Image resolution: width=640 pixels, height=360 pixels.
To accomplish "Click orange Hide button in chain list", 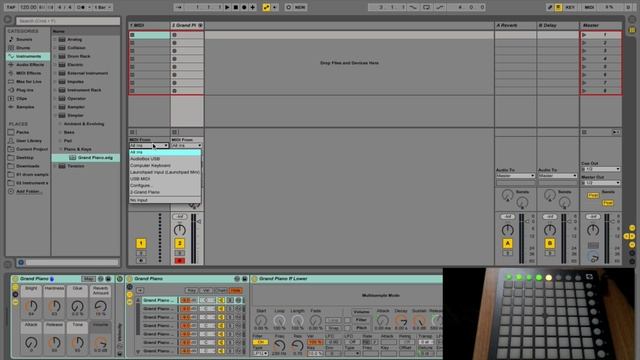I will coord(236,291).
